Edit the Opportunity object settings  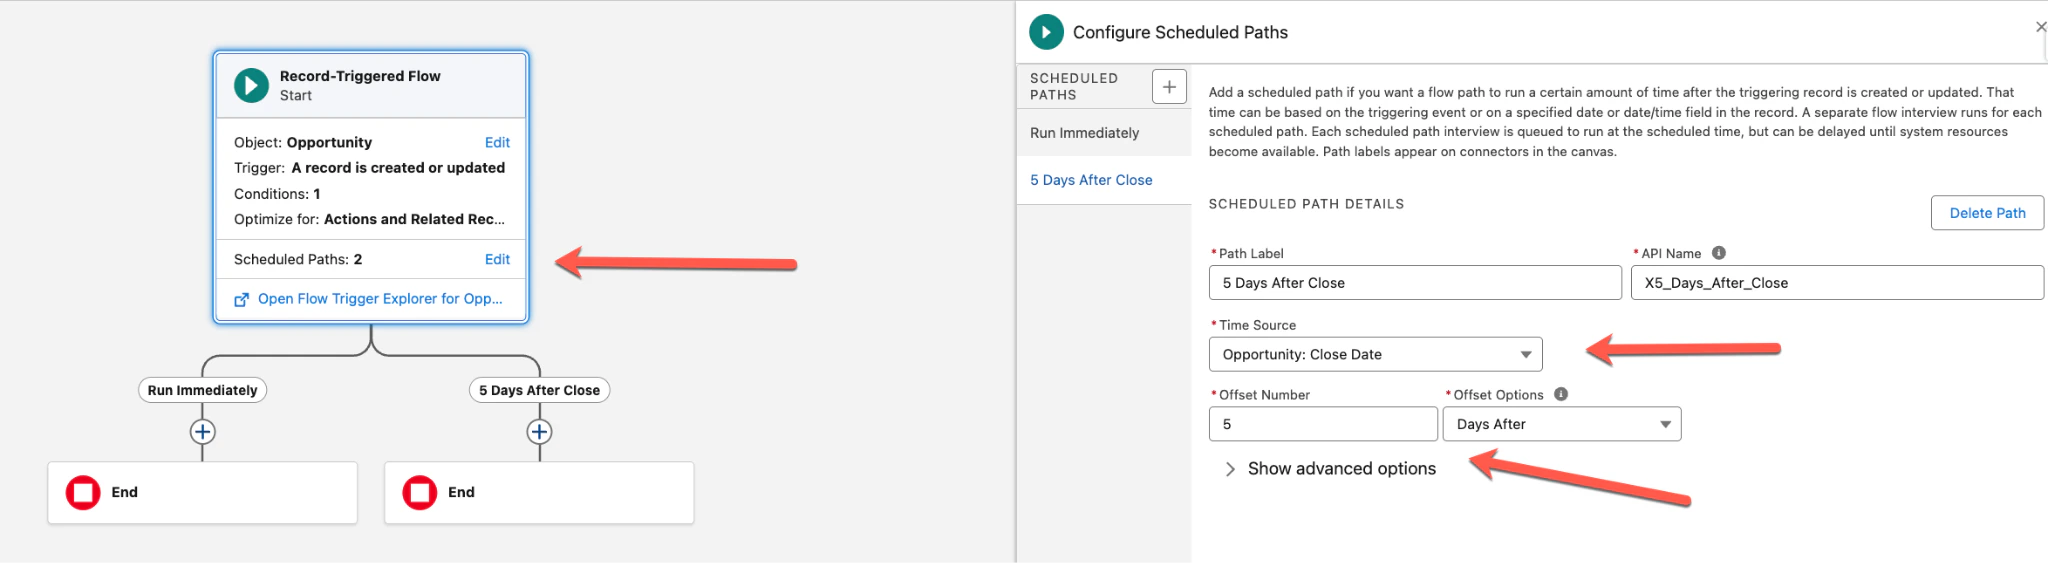coord(497,142)
